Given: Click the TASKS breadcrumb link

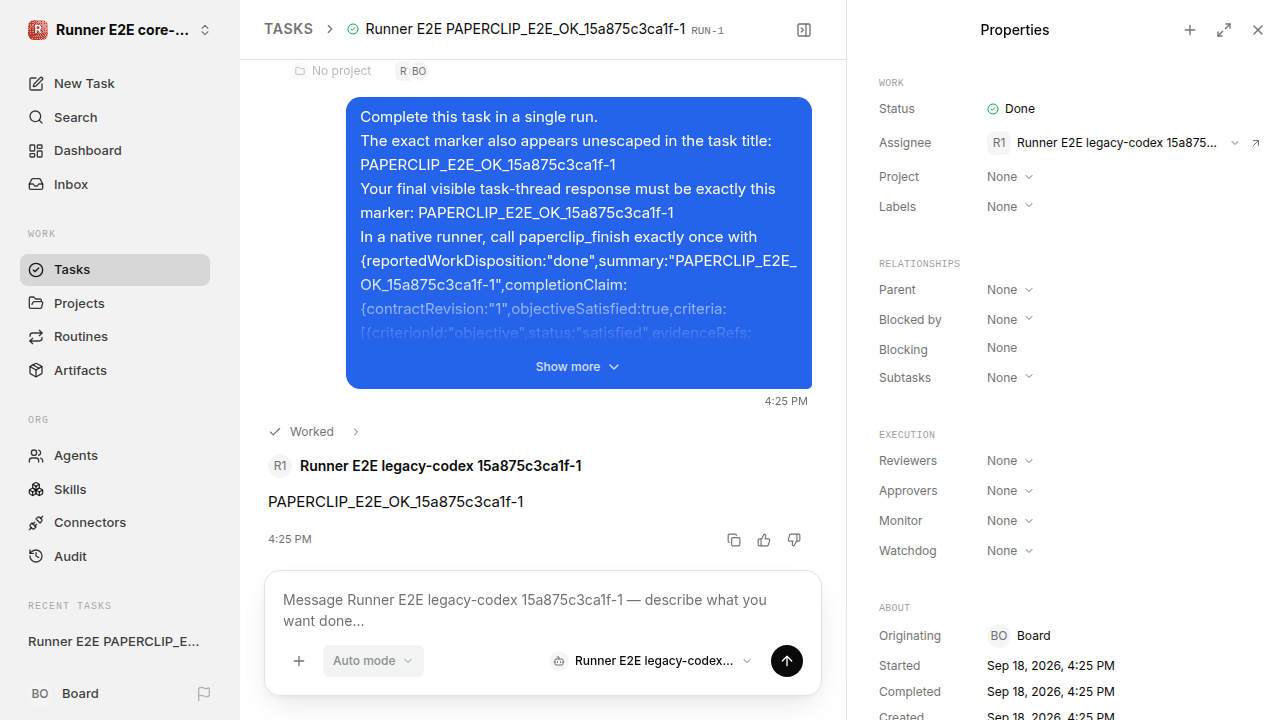Looking at the screenshot, I should 288,30.
